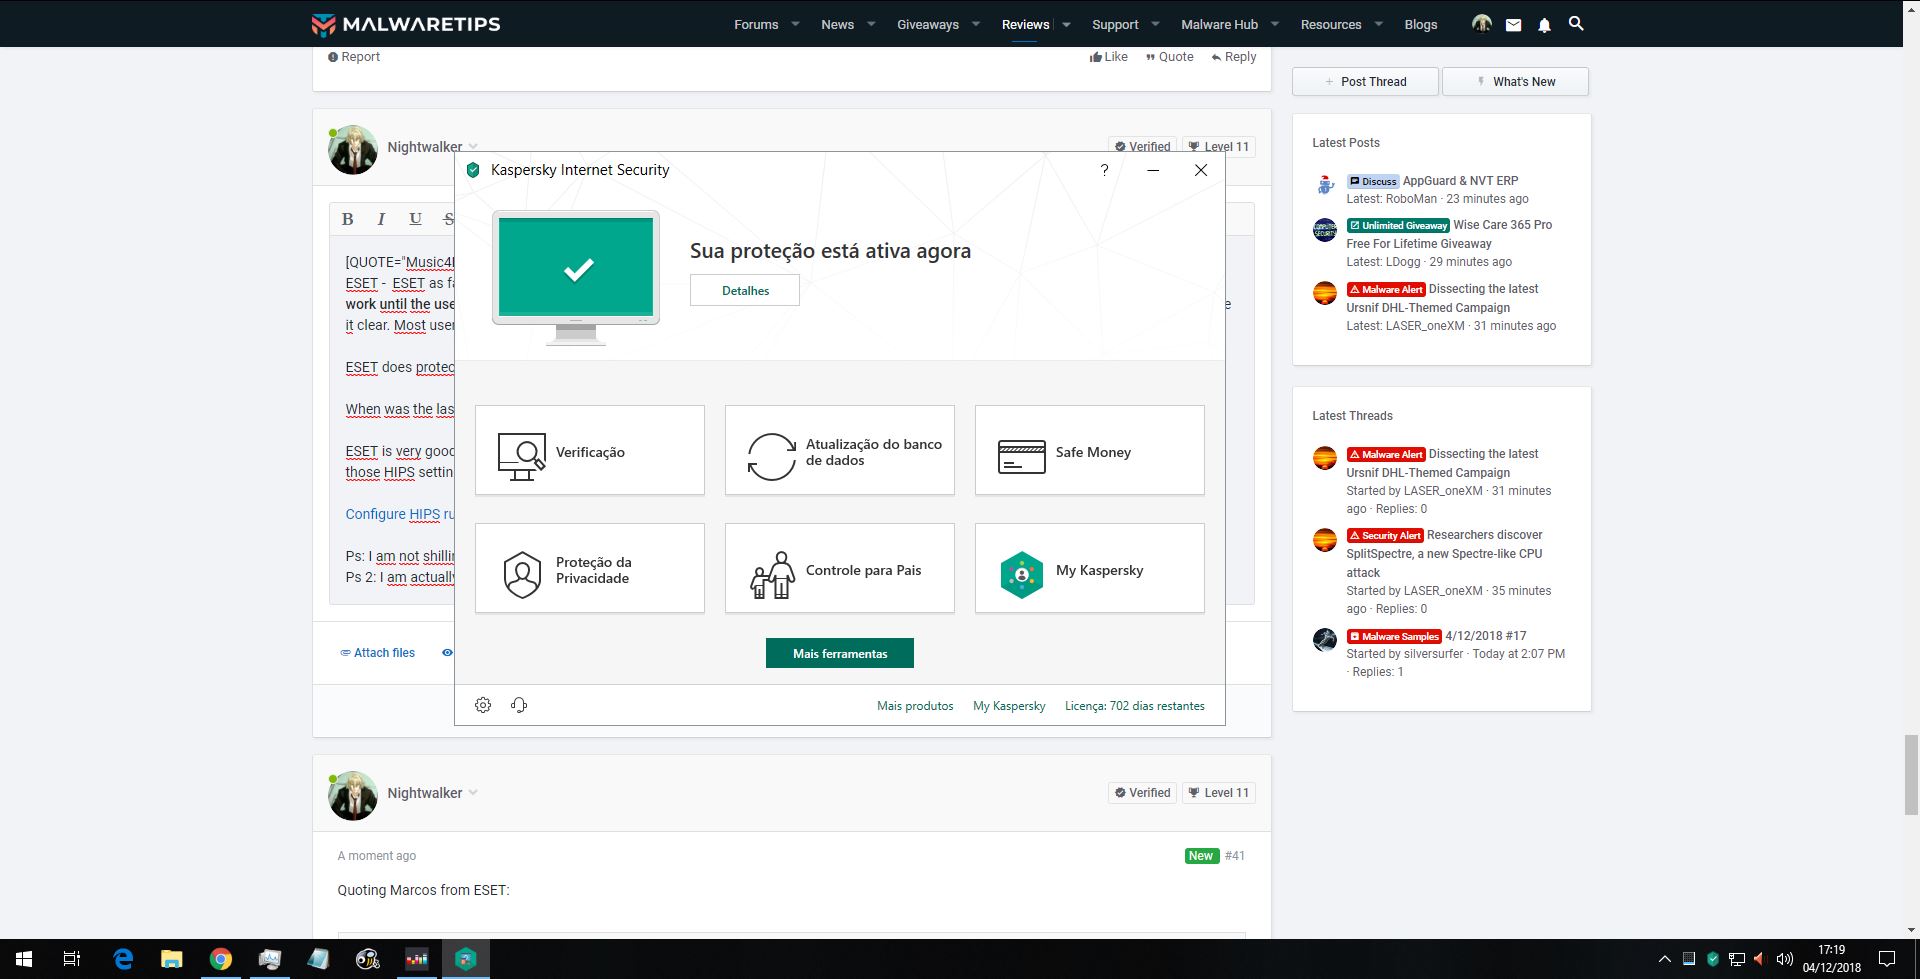This screenshot has width=1920, height=979.
Task: Click Licença: 702 dias restantes link
Action: (1135, 706)
